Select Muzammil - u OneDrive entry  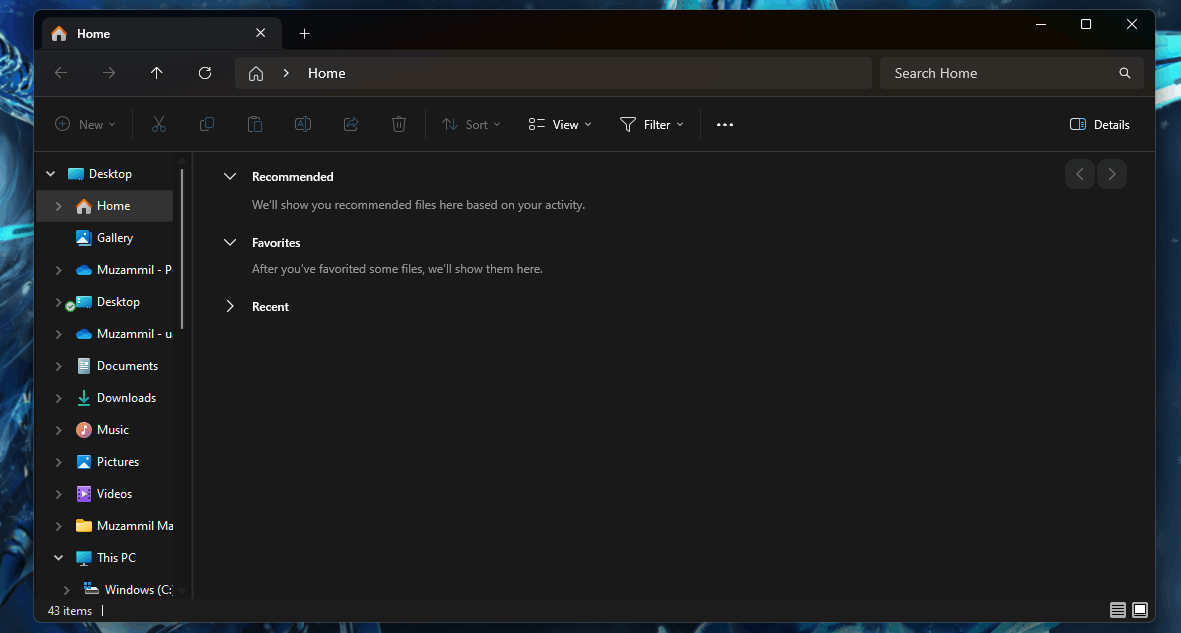coord(104,334)
